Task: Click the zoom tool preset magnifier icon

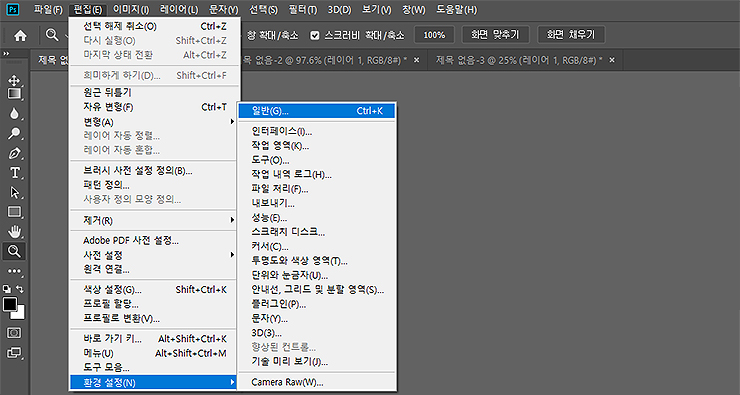Action: 52,34
